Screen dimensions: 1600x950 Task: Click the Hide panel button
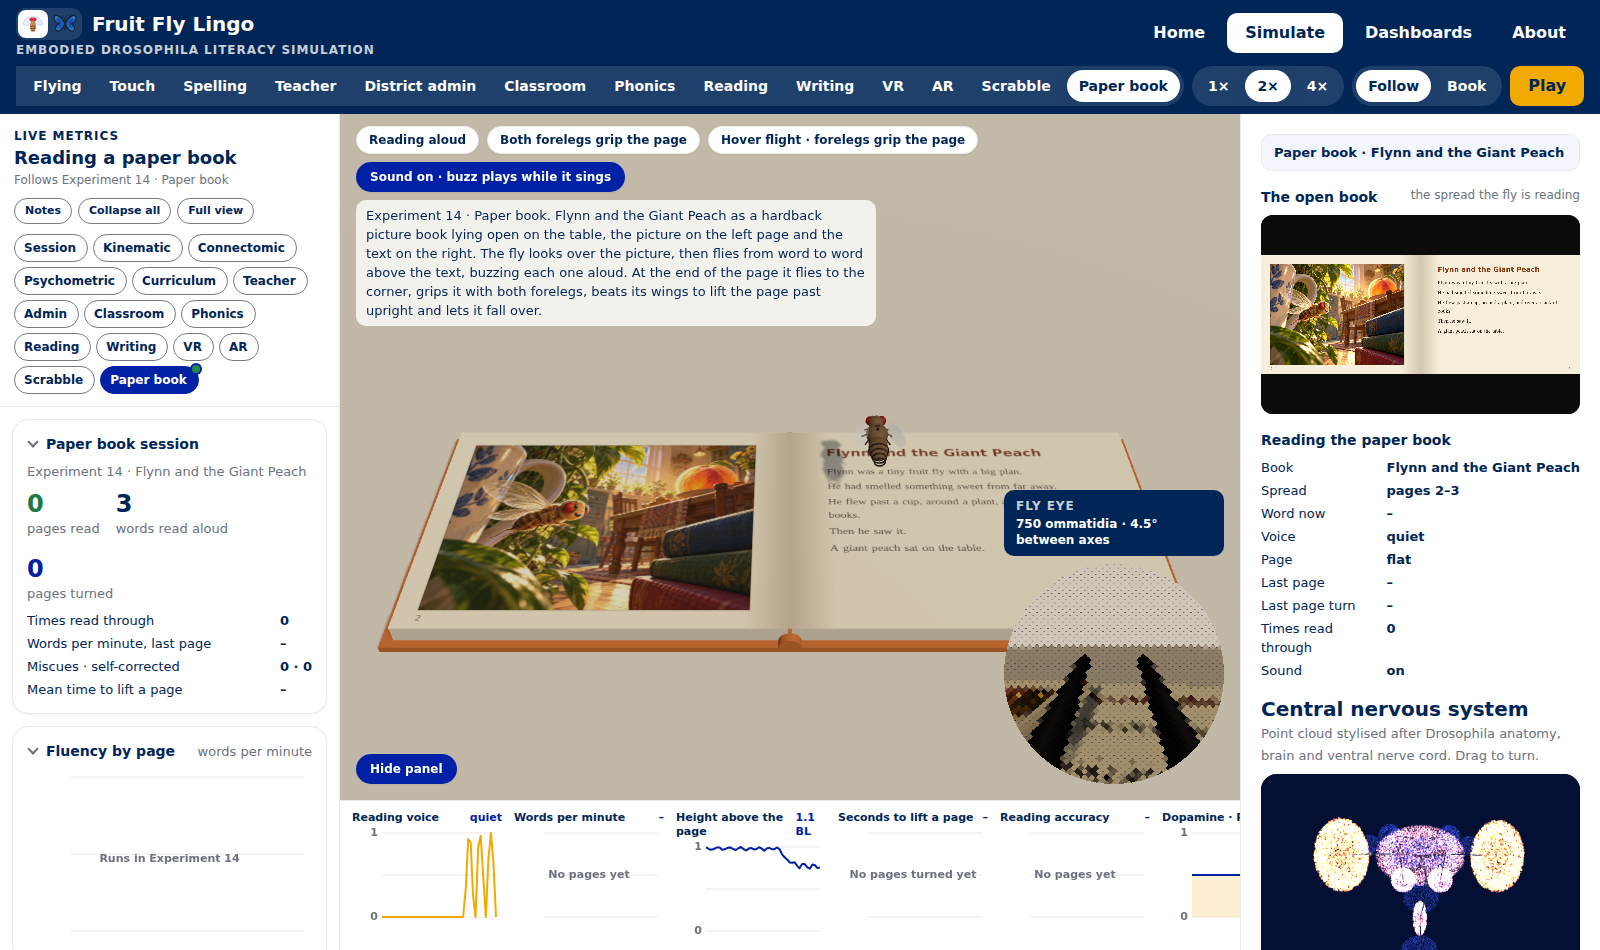pyautogui.click(x=406, y=769)
